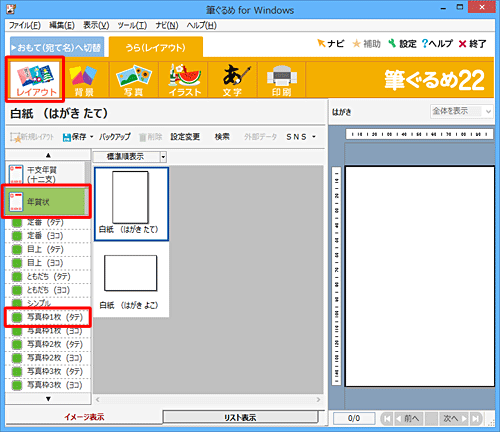Select the 干支年賀(十二支) category
The height and width of the screenshot is (432, 500).
pyautogui.click(x=45, y=174)
